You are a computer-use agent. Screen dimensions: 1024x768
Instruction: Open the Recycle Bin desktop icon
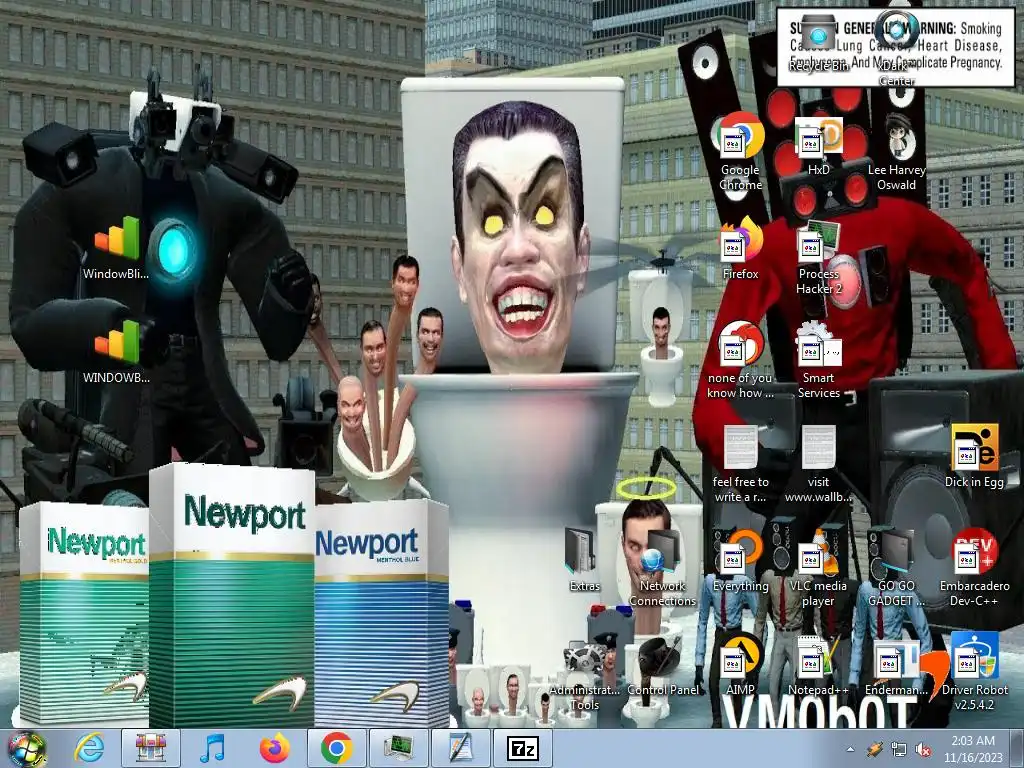[x=818, y=43]
